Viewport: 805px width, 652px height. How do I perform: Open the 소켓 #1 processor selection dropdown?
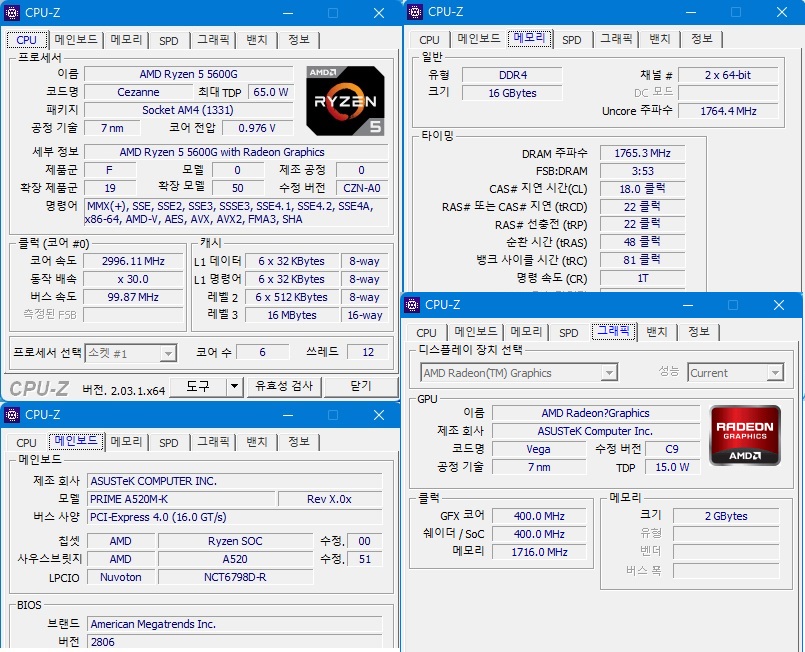(x=167, y=353)
